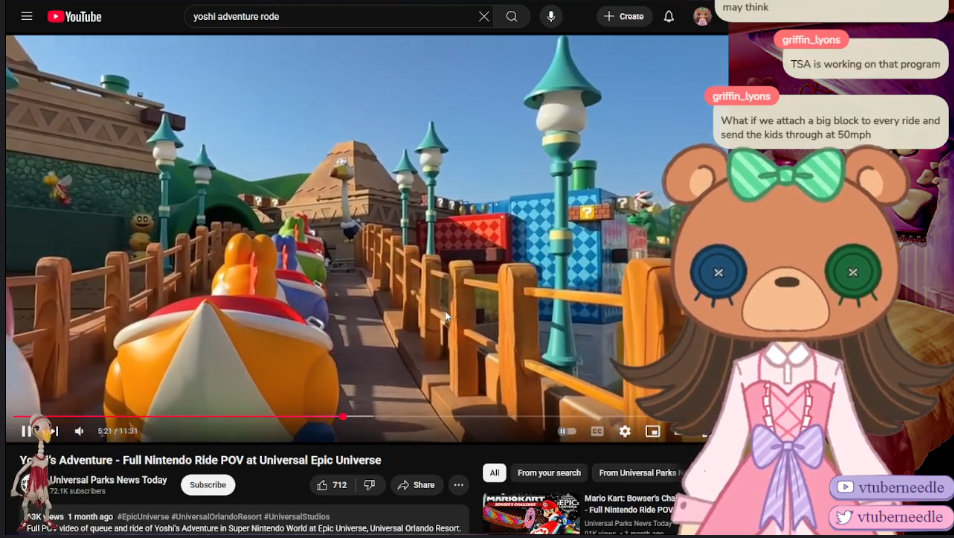The image size is (954, 538).
Task: Open the video player settings gear
Action: coord(625,431)
